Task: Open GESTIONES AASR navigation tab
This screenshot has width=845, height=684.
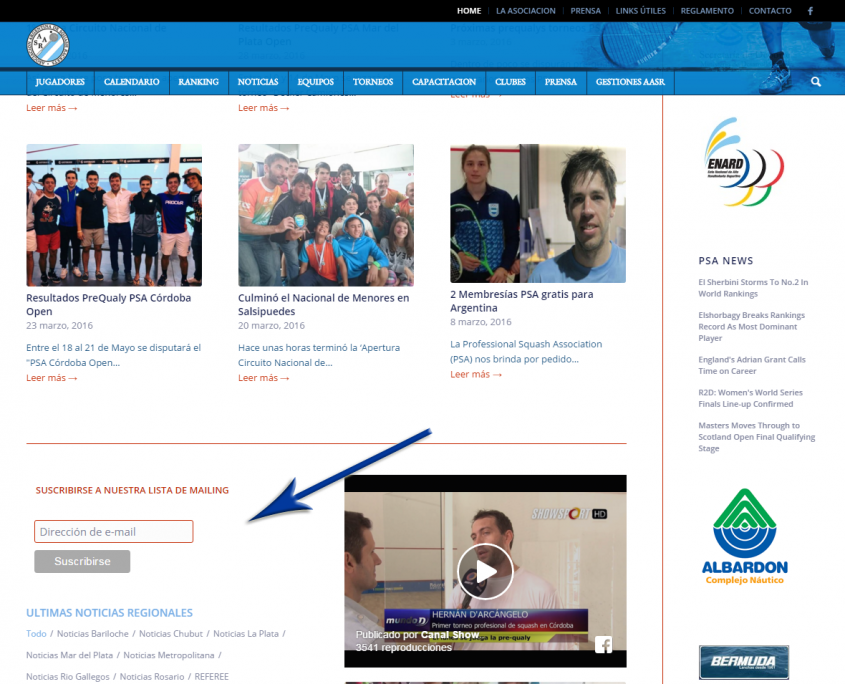Action: tap(630, 82)
